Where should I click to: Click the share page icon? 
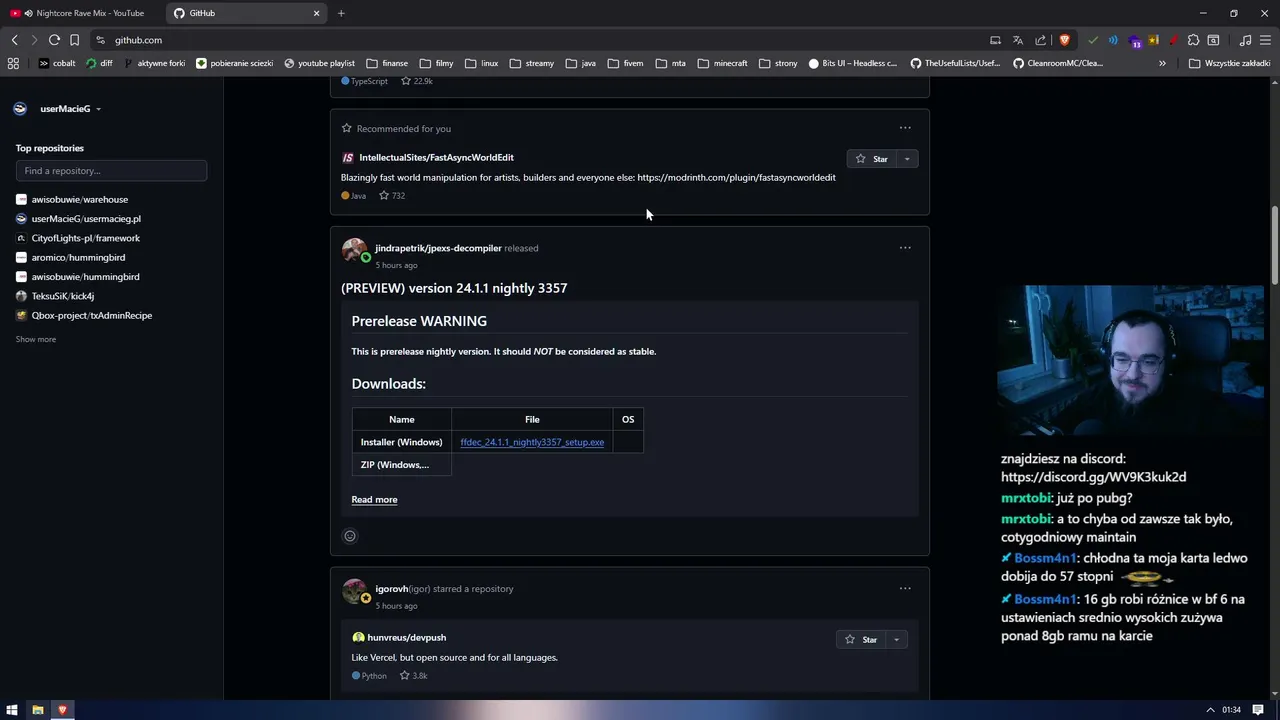[x=1041, y=40]
